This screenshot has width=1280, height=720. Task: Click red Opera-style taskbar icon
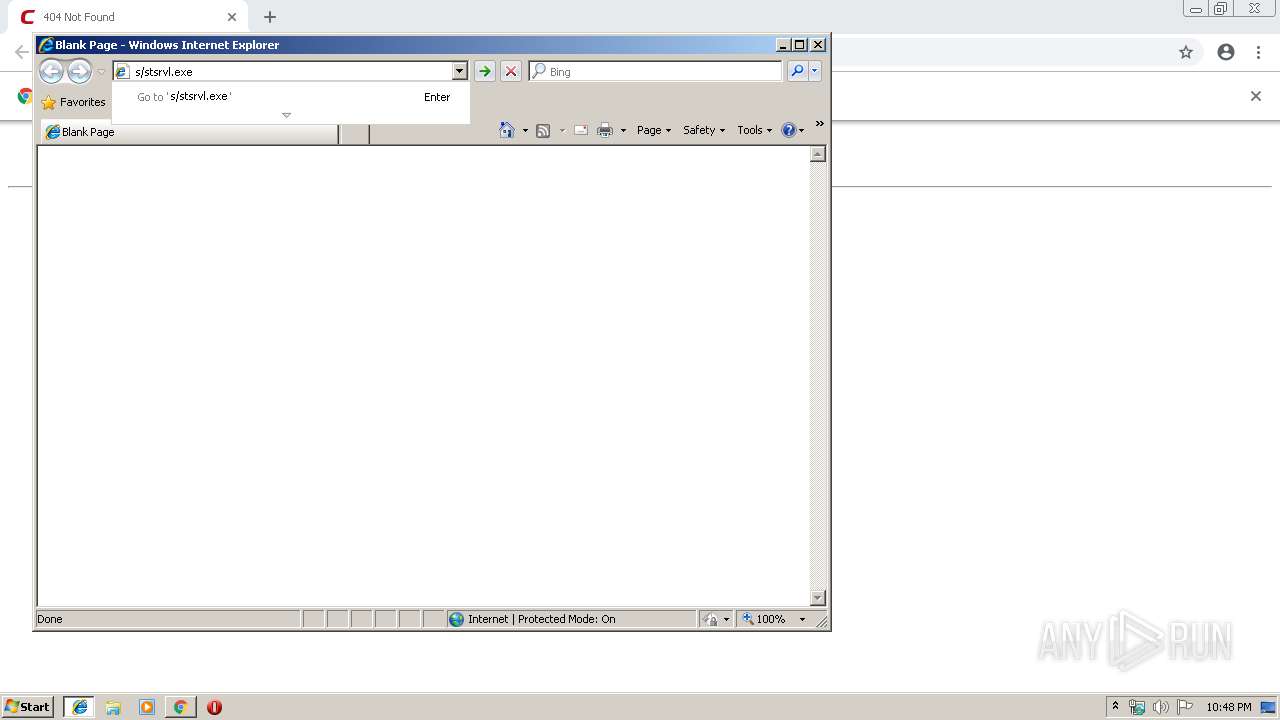[x=214, y=707]
